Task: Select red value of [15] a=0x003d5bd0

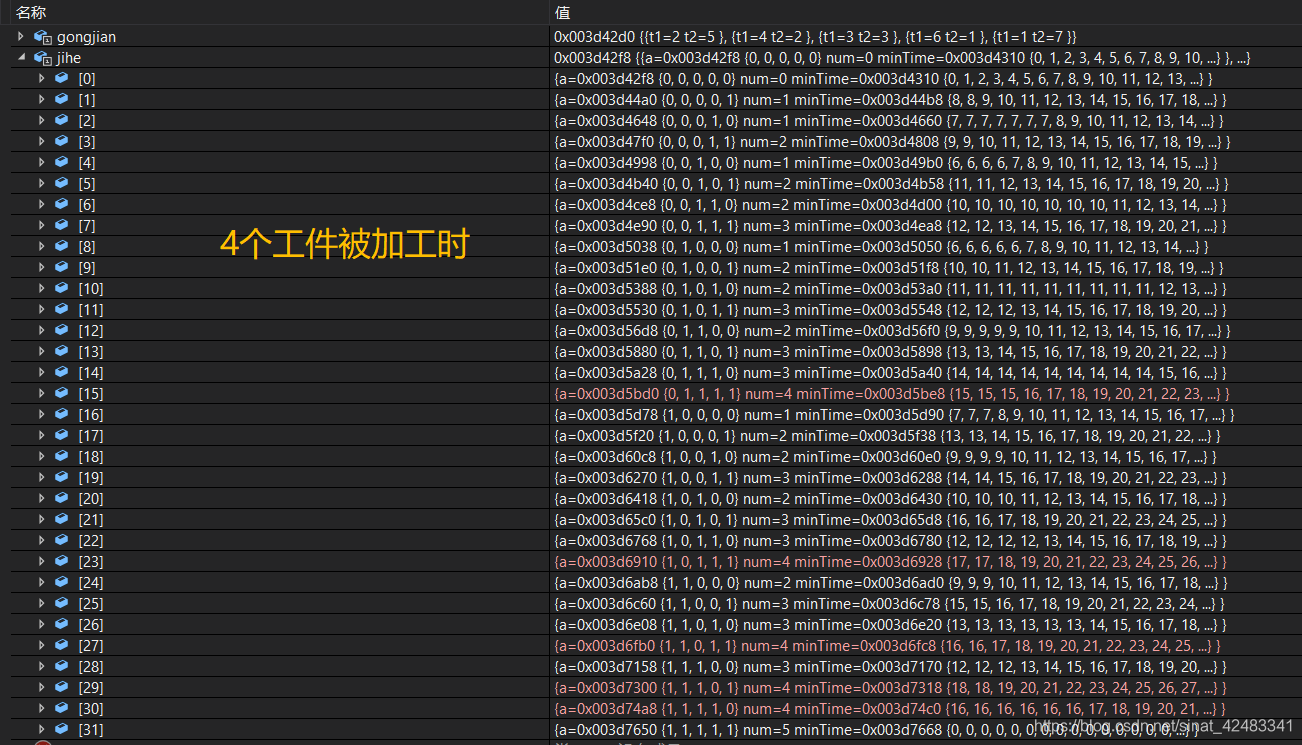Action: (x=892, y=393)
